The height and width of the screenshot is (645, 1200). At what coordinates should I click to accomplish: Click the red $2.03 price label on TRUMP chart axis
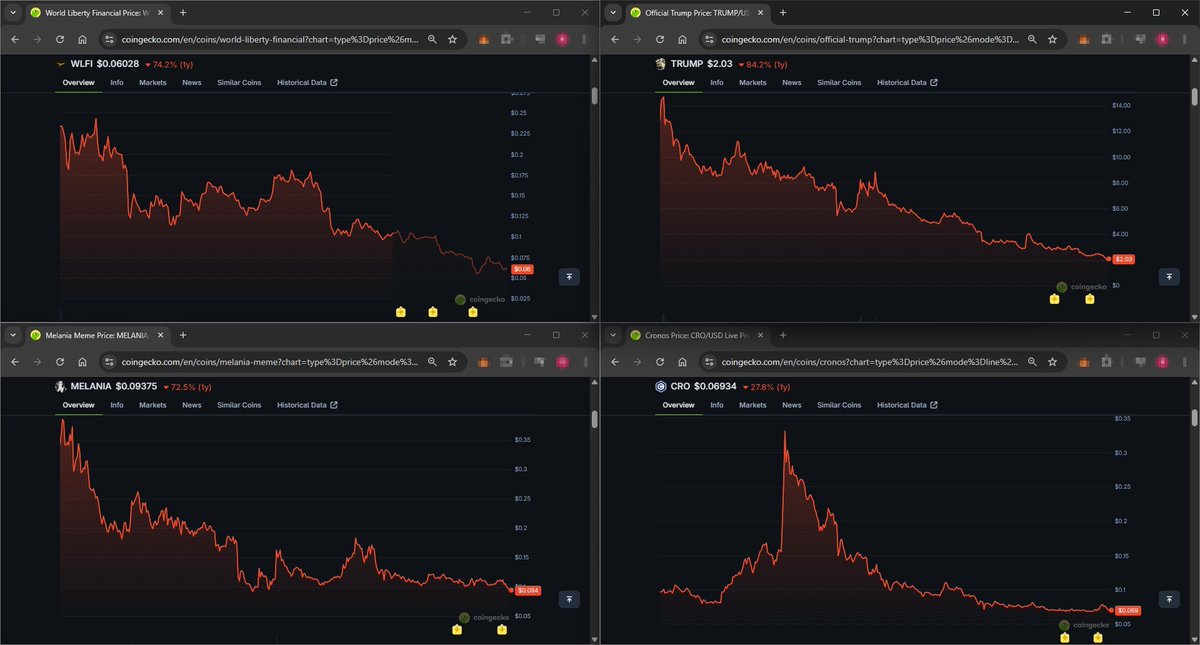pyautogui.click(x=1123, y=259)
